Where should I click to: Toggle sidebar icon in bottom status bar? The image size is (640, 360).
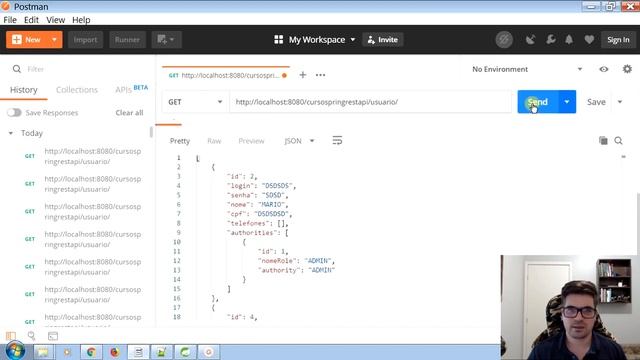pyautogui.click(x=11, y=336)
